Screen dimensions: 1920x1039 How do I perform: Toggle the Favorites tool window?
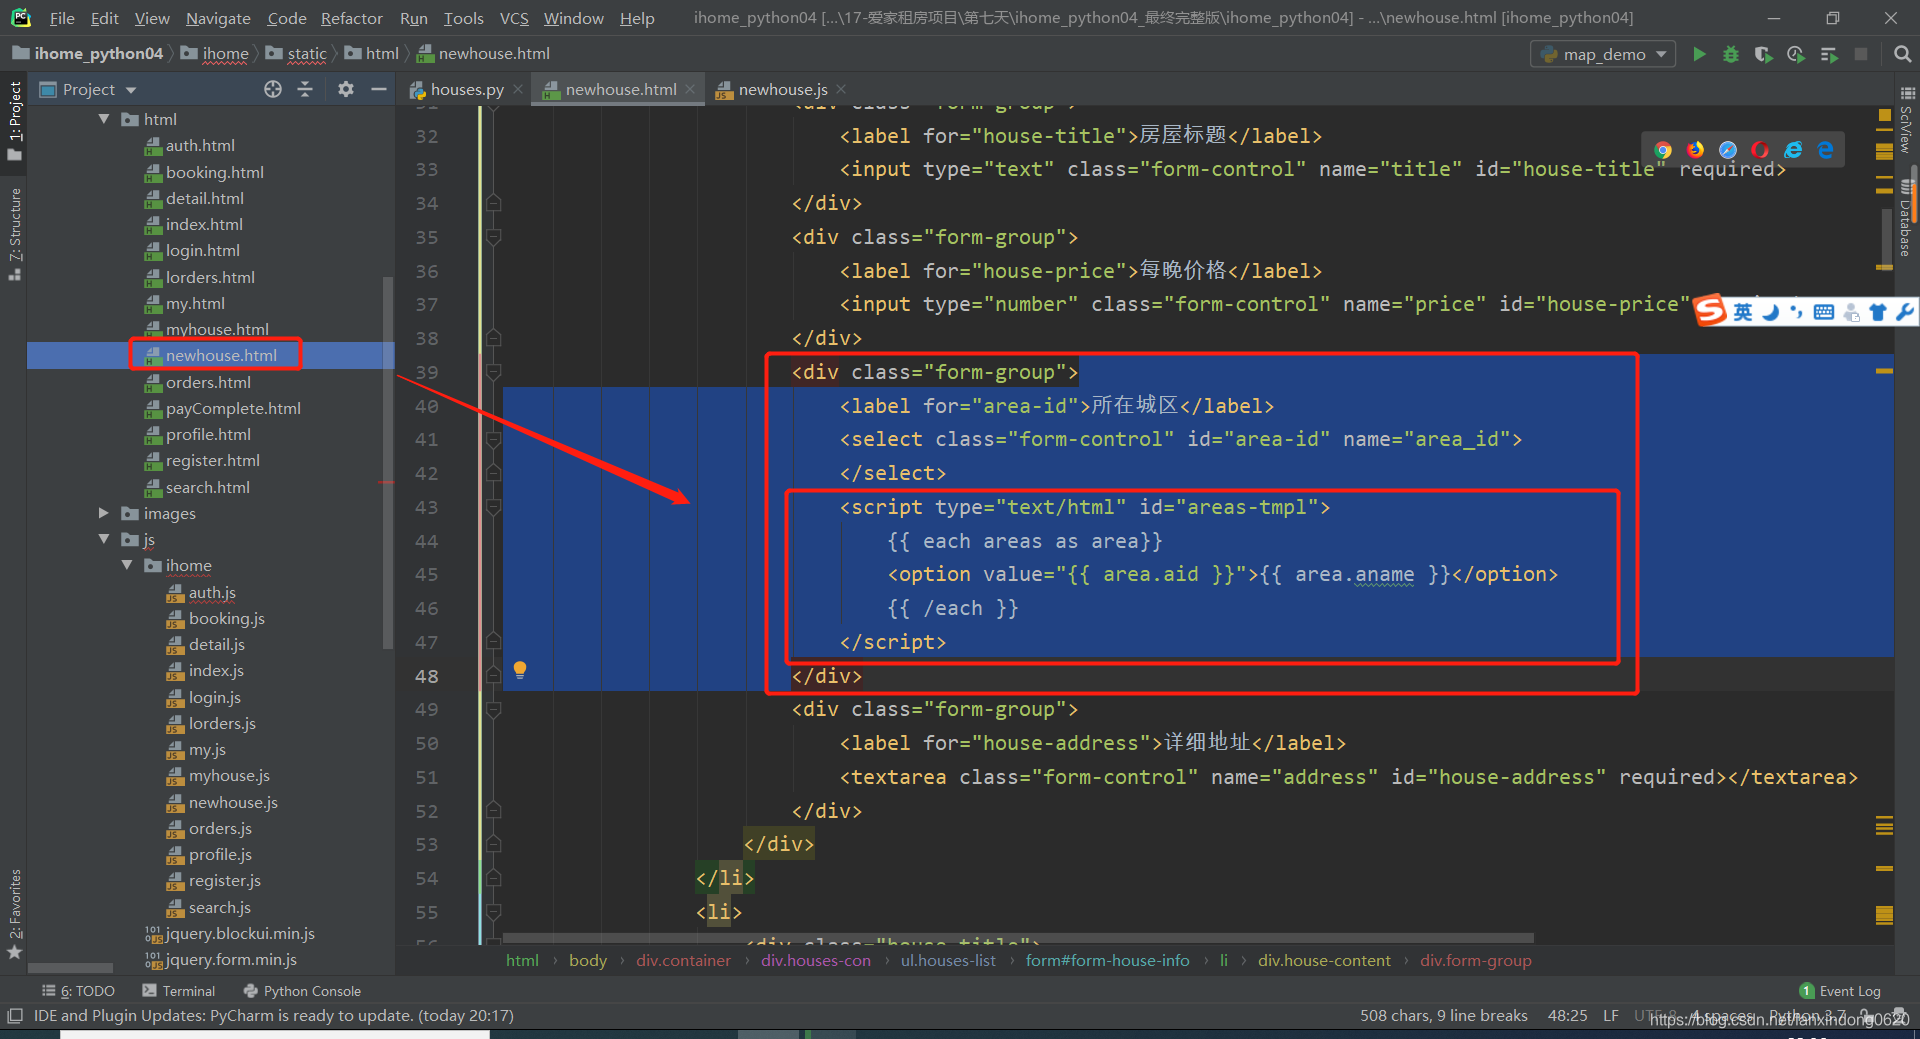click(x=15, y=914)
